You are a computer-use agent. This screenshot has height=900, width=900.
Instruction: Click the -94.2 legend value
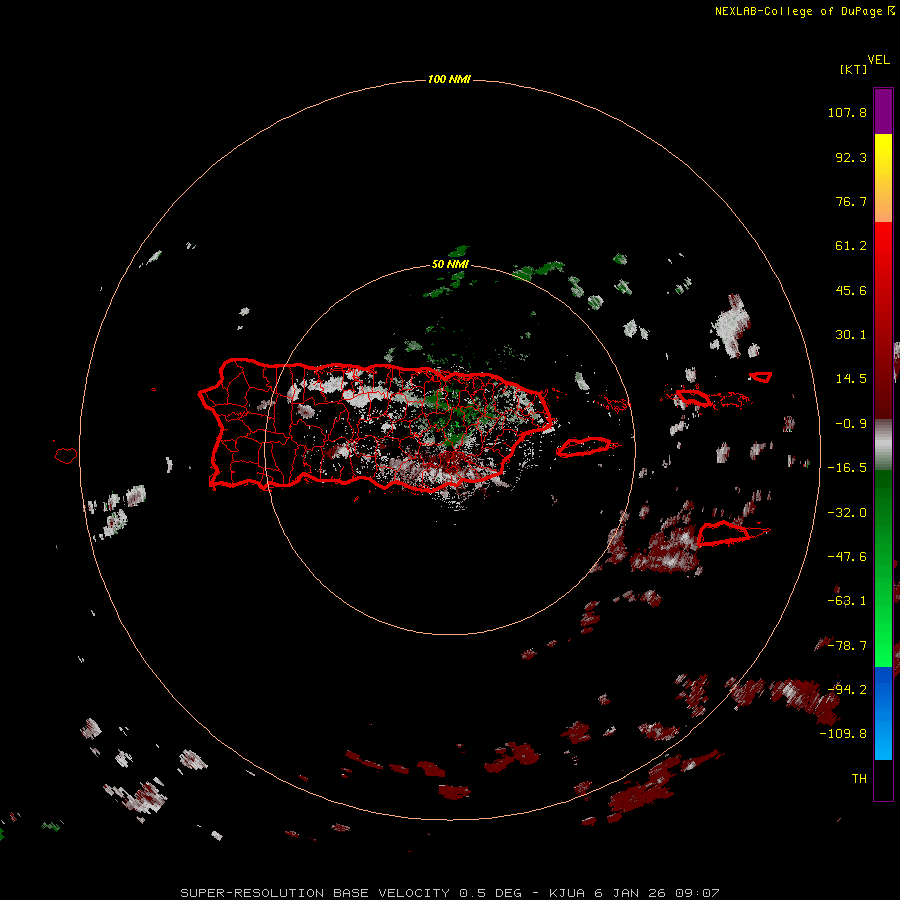coord(847,689)
